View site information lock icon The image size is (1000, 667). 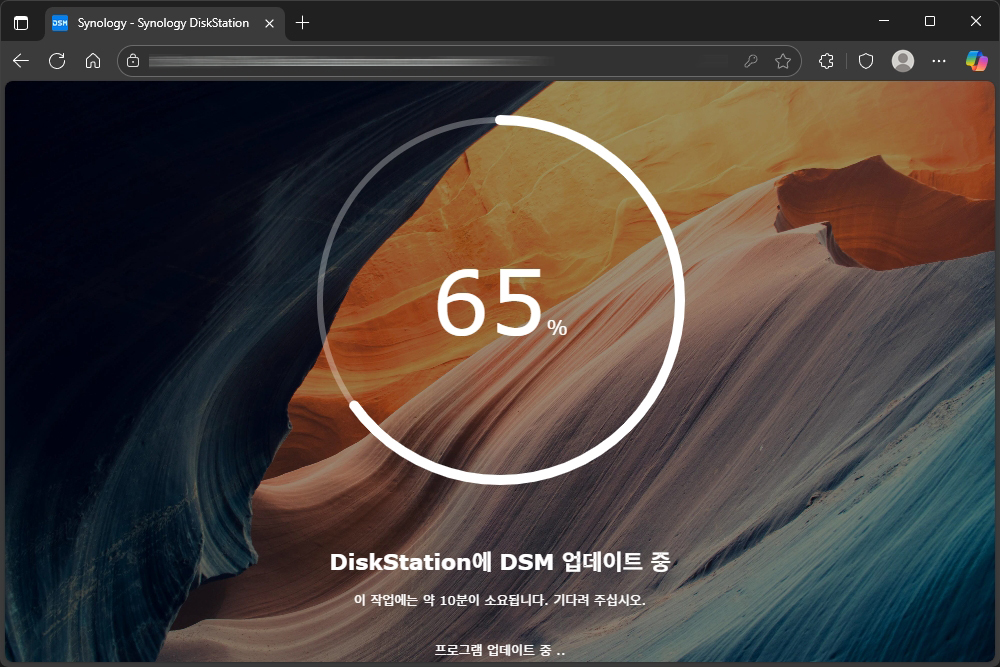point(133,61)
